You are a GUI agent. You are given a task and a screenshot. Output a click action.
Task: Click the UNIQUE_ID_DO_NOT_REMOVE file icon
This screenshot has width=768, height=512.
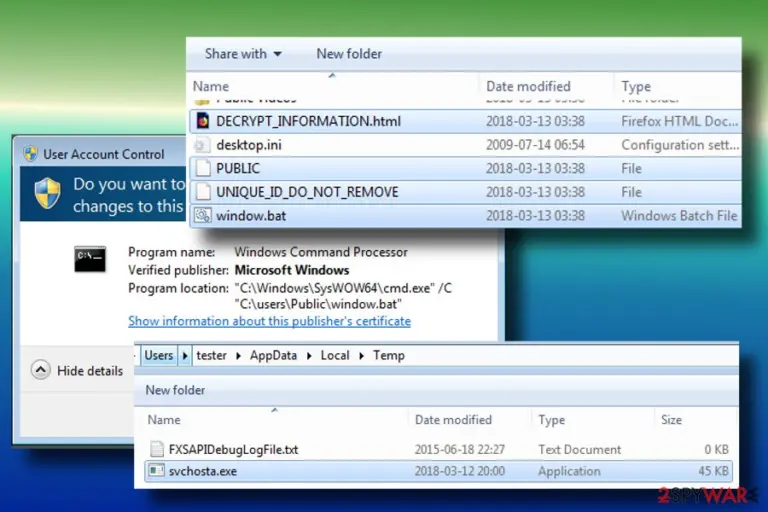coord(202,192)
